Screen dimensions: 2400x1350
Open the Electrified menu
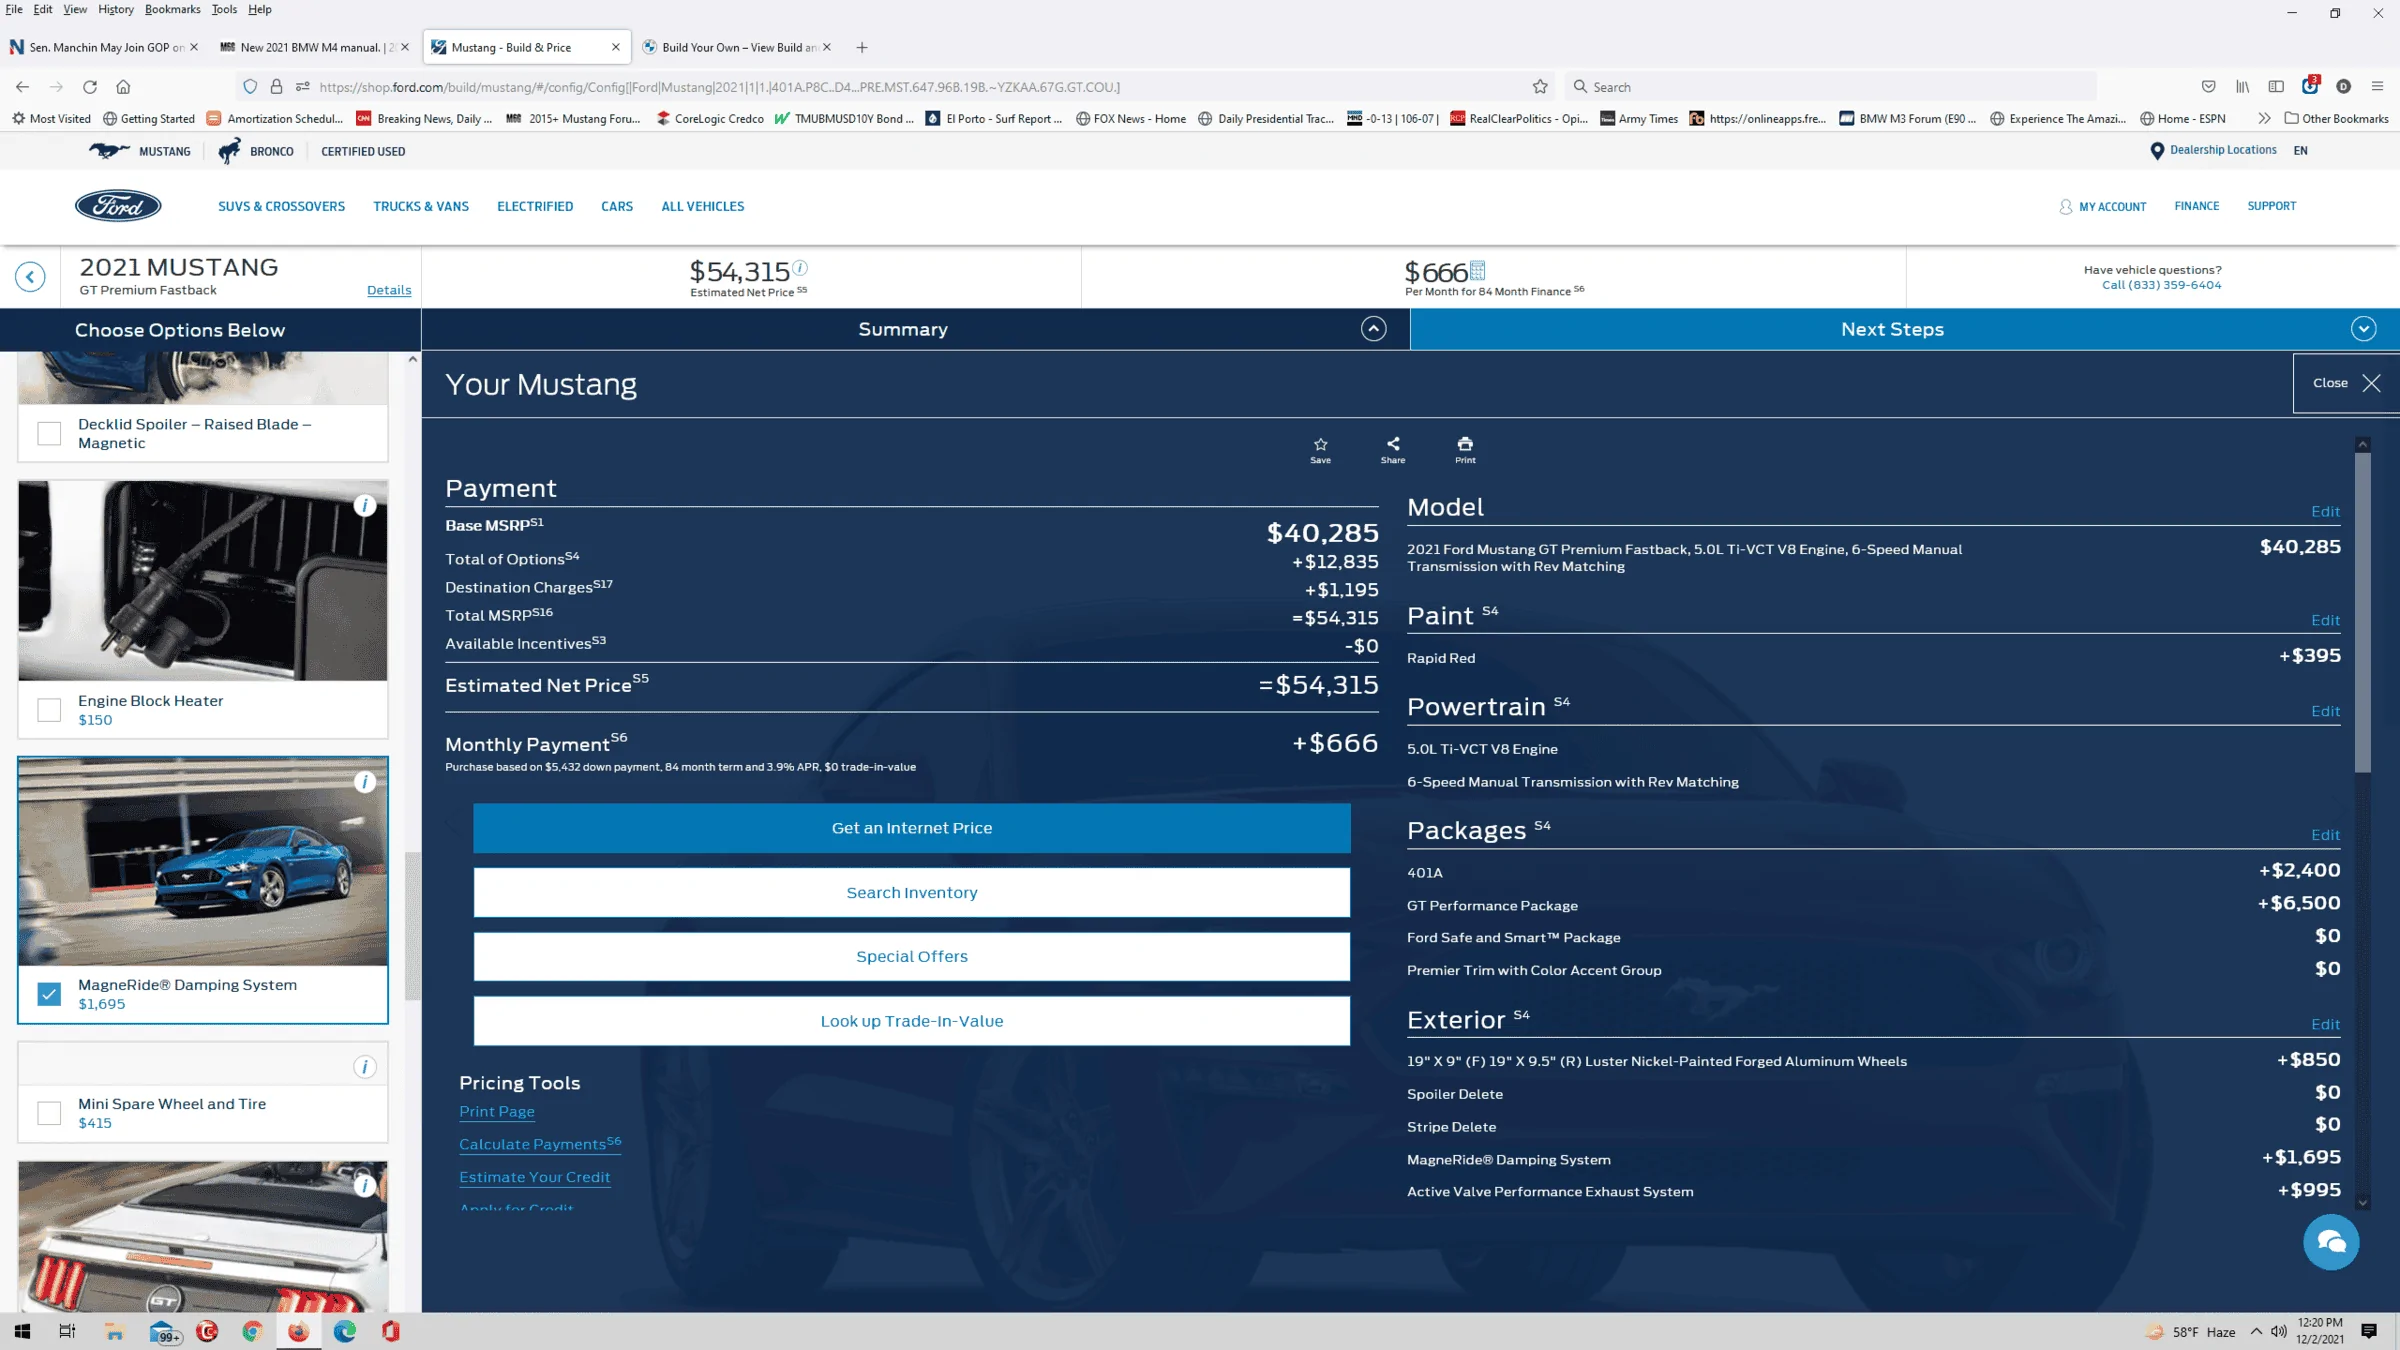point(535,206)
